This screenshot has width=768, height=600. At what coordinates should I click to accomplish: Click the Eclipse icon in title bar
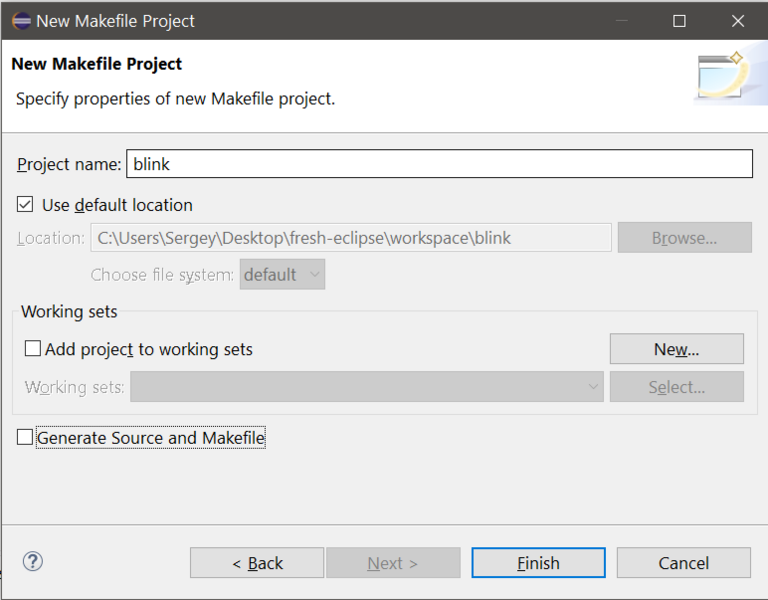[x=22, y=21]
